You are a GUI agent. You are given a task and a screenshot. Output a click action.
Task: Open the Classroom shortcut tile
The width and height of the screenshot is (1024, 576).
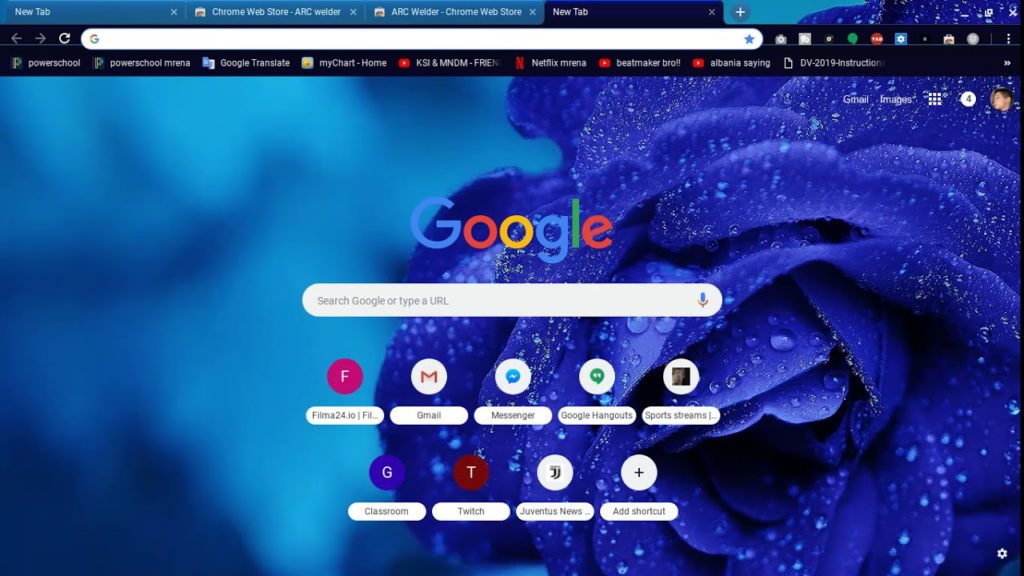coord(387,487)
